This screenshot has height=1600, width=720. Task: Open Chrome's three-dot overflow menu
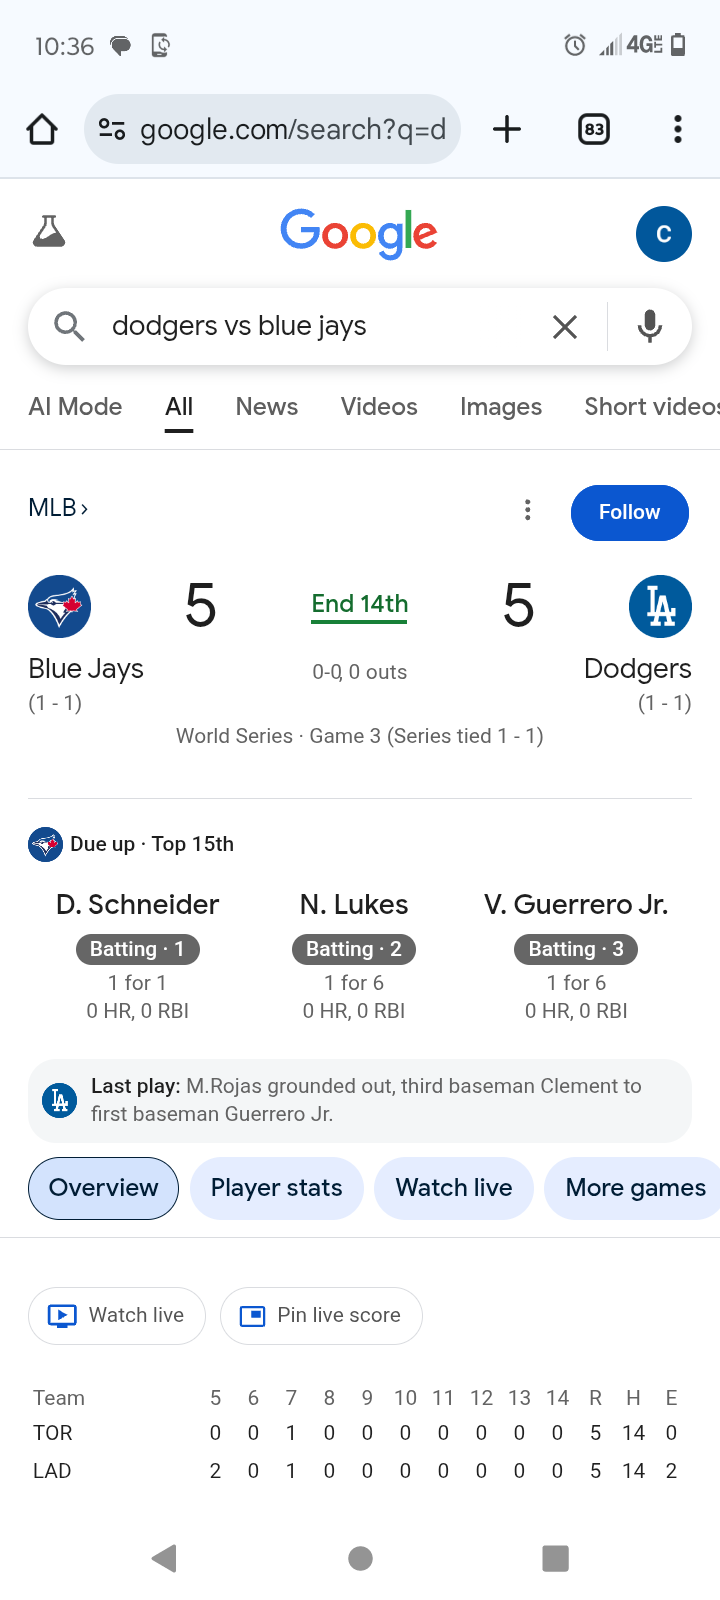(678, 129)
